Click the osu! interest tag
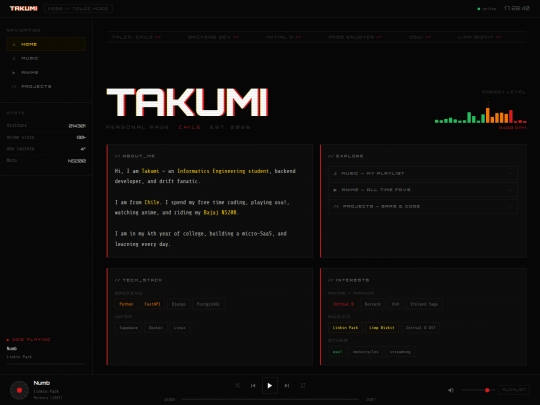The image size is (540, 405). 338,352
